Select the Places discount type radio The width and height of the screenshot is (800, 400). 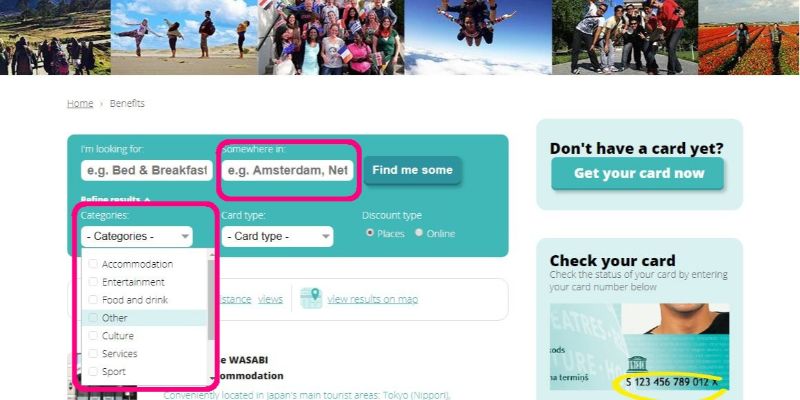pos(370,233)
